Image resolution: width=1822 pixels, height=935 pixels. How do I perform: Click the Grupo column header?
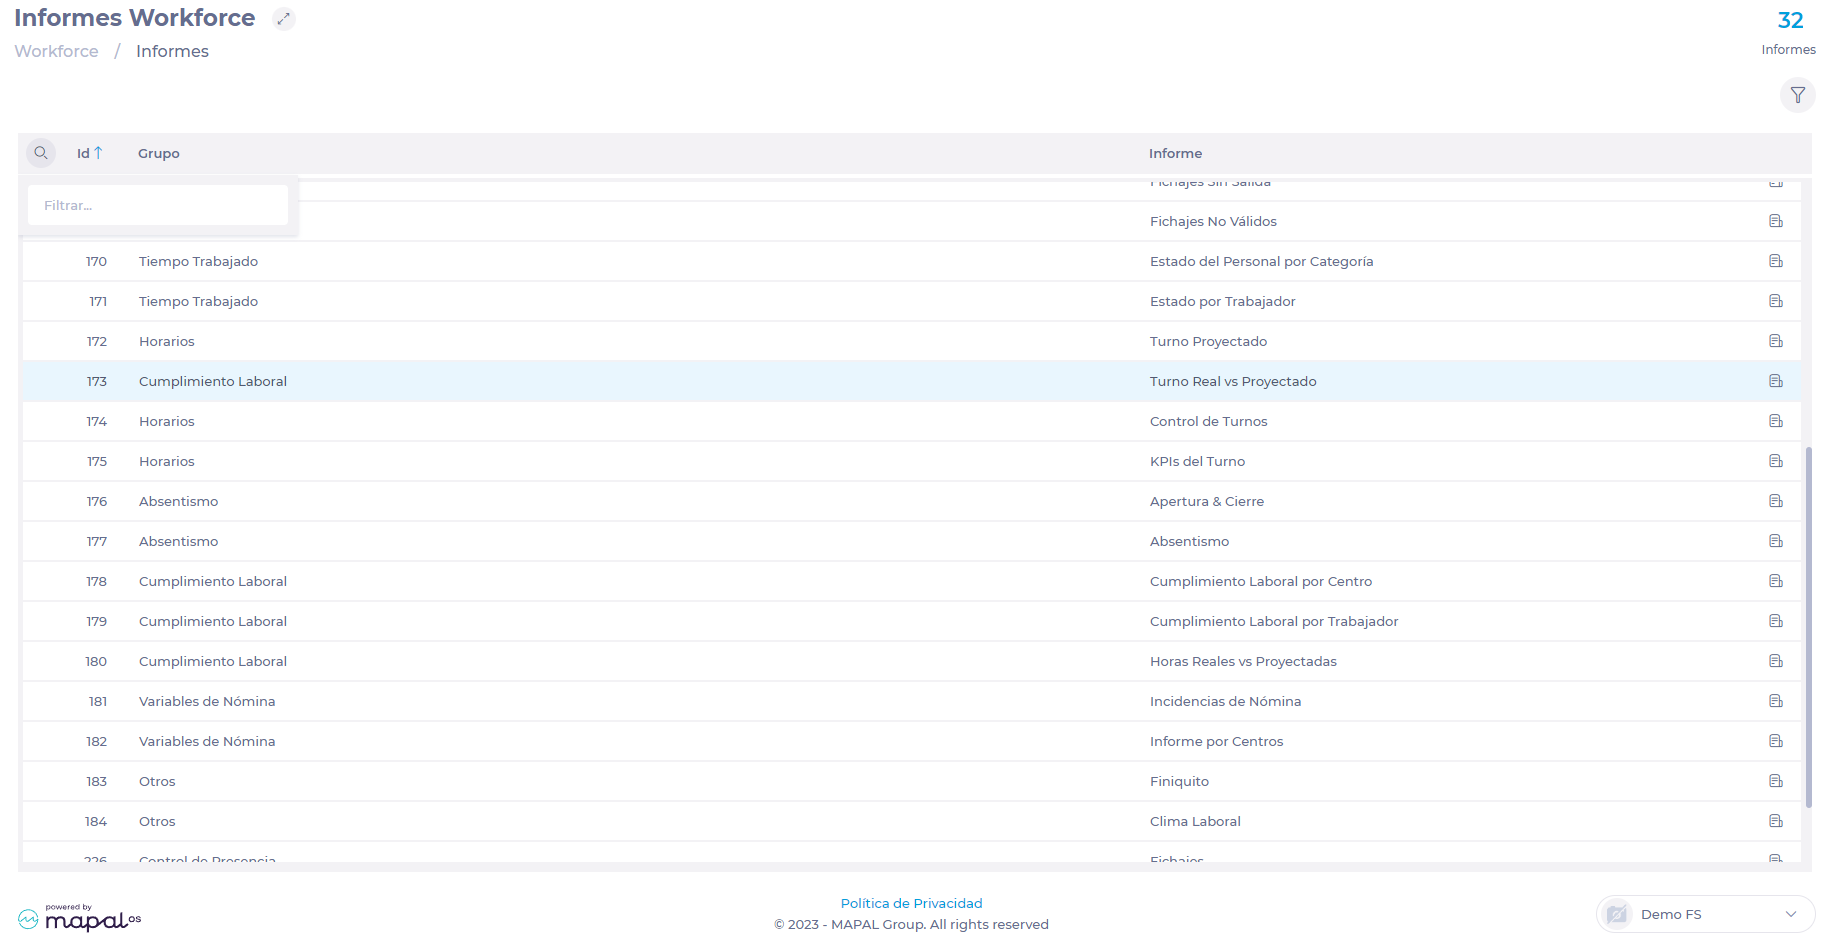click(x=159, y=153)
